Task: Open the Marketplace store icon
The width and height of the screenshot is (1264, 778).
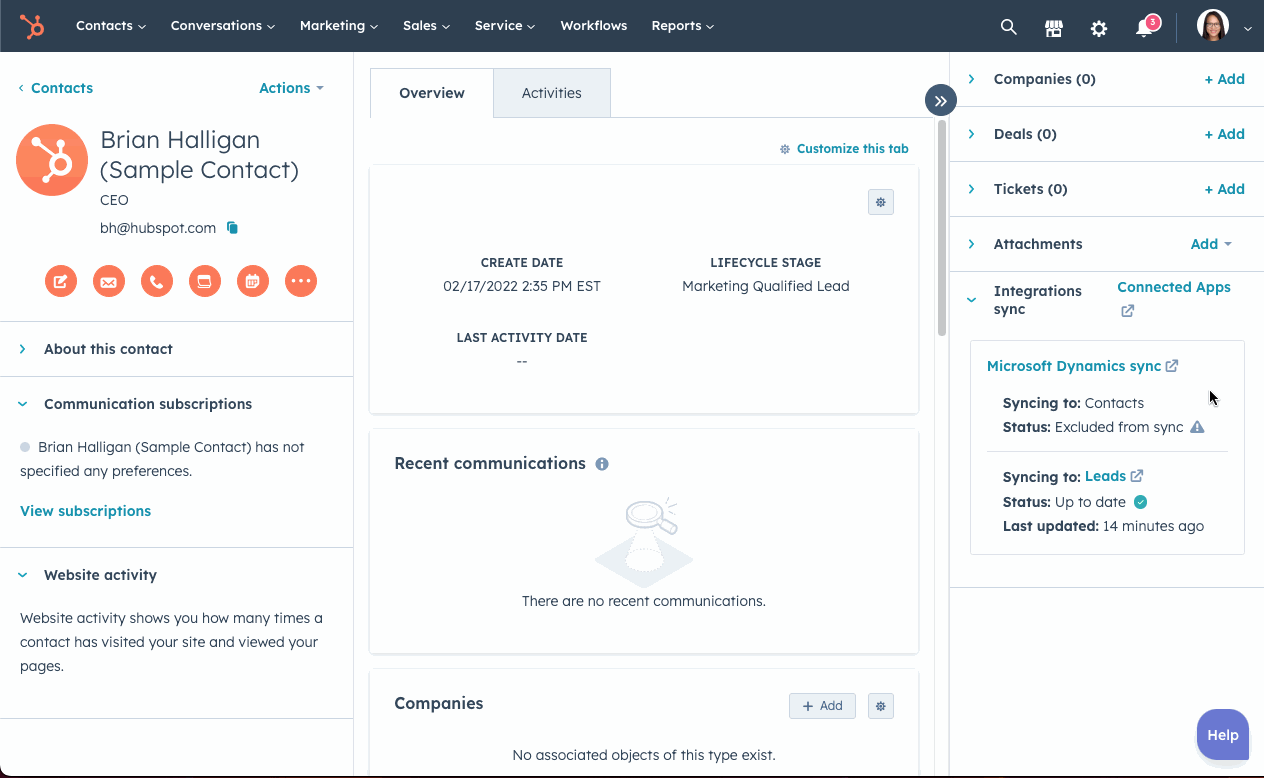Action: click(x=1054, y=28)
